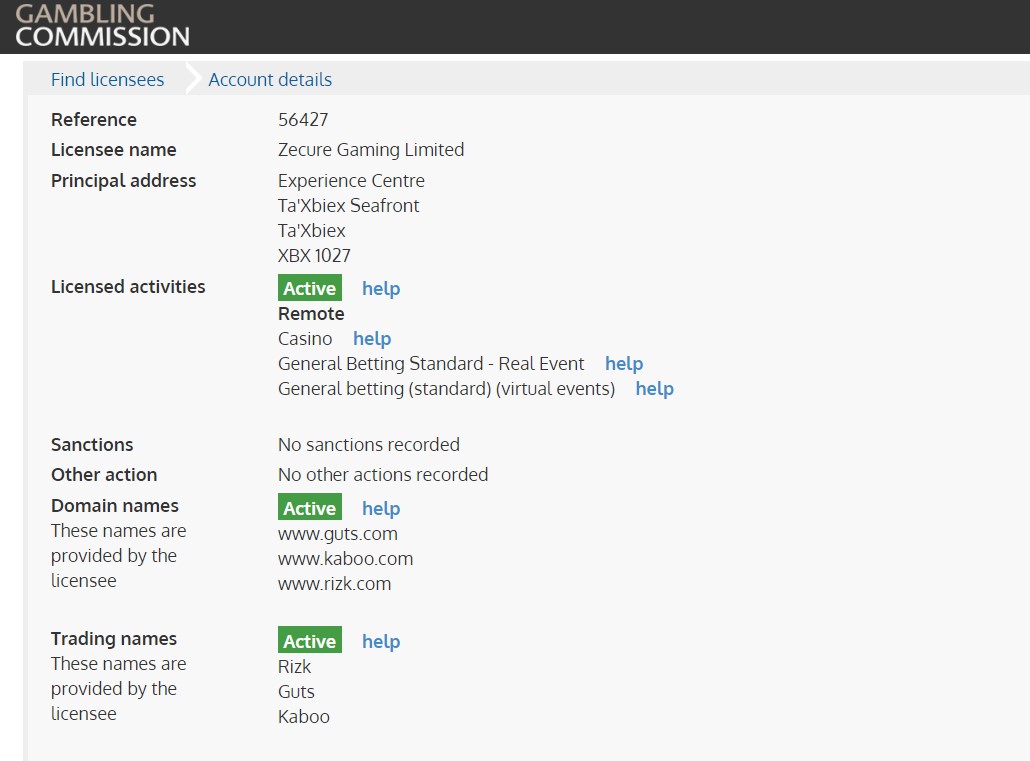Click the postcode XBX 1027

[x=314, y=256]
